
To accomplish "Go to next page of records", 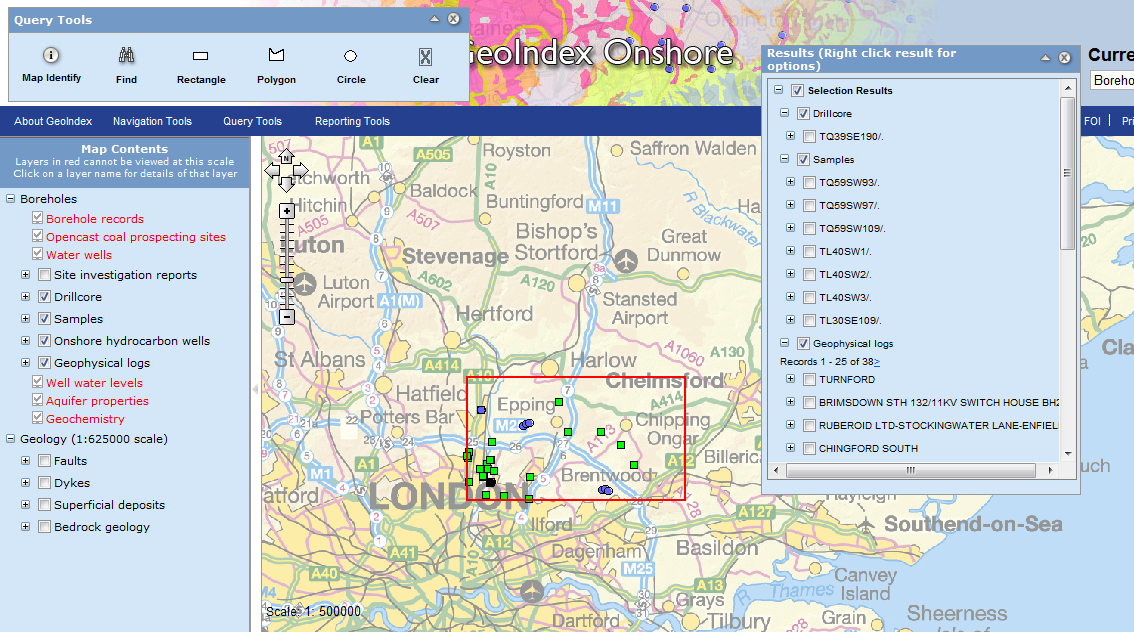I will click(x=877, y=362).
